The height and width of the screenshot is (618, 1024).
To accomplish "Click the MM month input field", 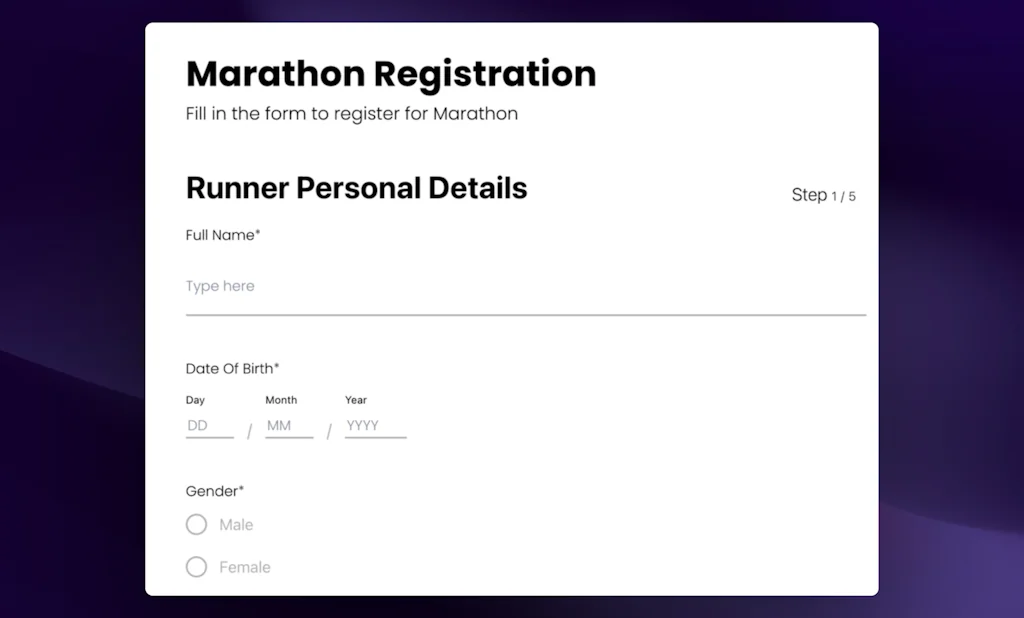I will (x=287, y=425).
